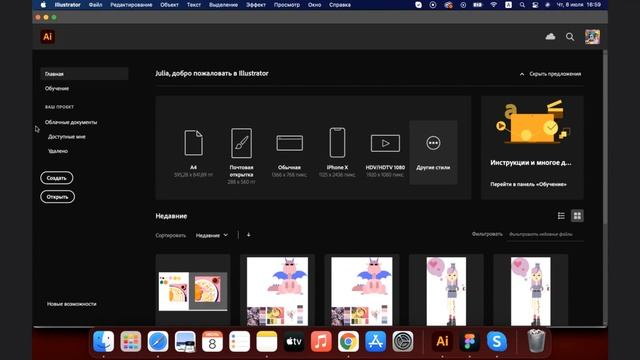The width and height of the screenshot is (640, 360).
Task: Open Launchpad from the Dock
Action: (x=131, y=341)
